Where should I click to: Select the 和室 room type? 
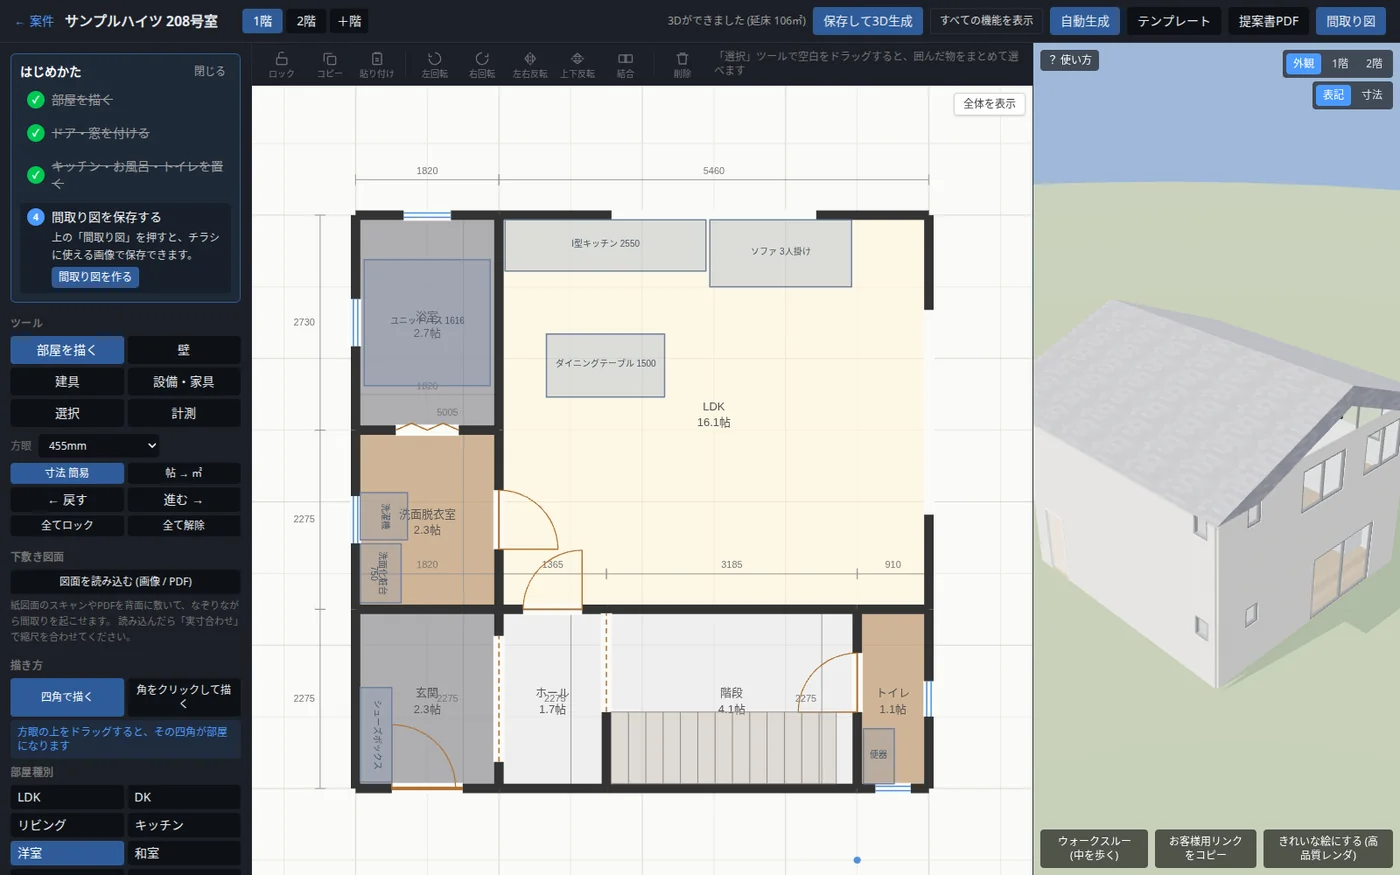coord(184,853)
